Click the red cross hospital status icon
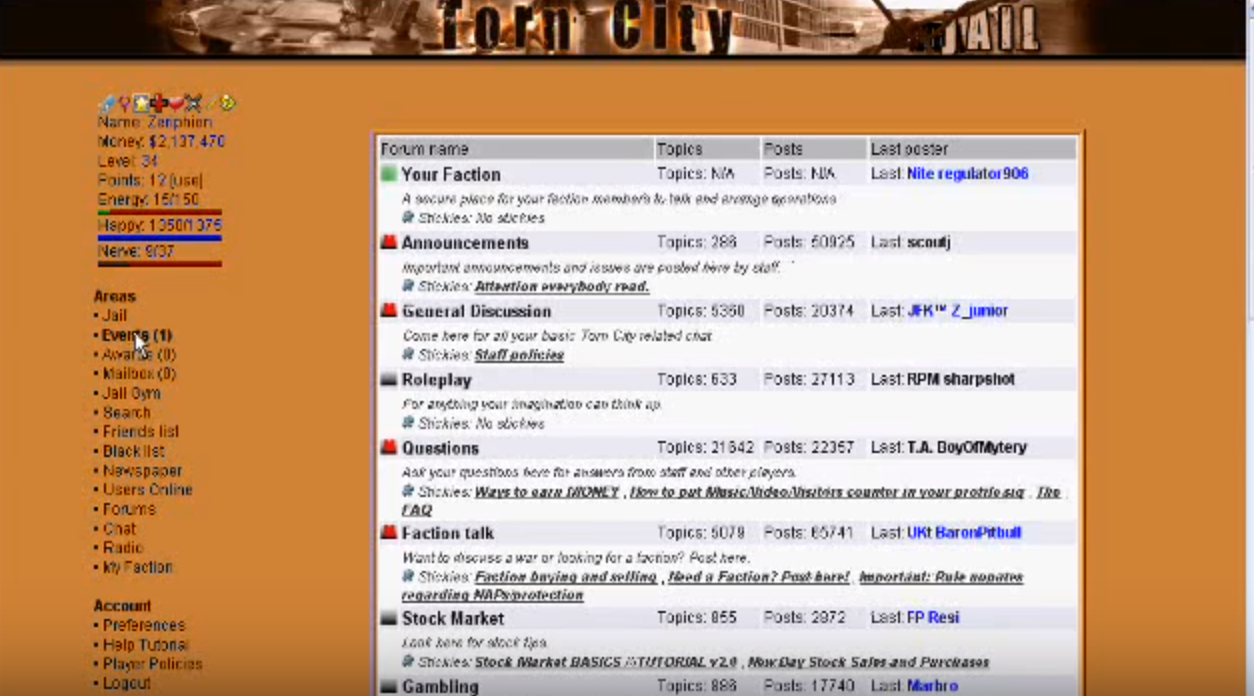The height and width of the screenshot is (696, 1254). click(x=159, y=103)
